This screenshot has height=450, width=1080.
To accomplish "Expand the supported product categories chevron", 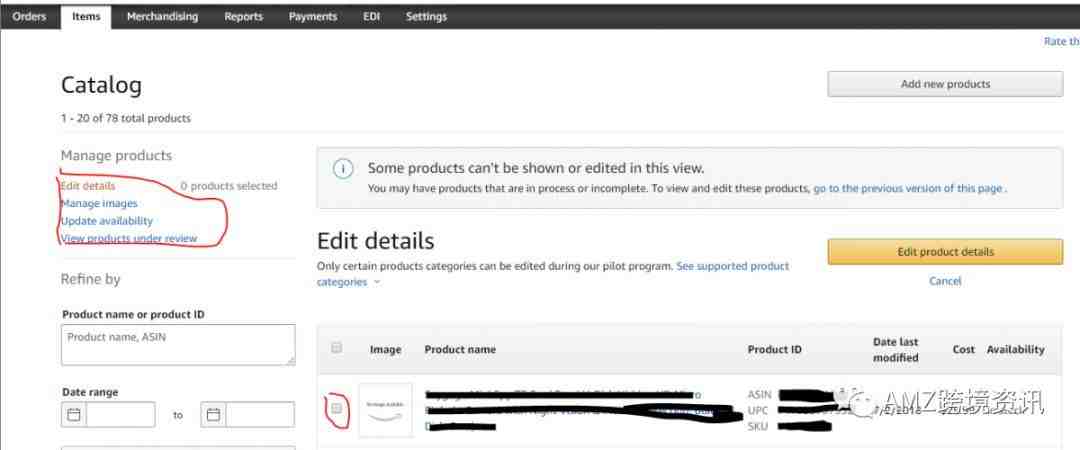I will click(x=377, y=283).
